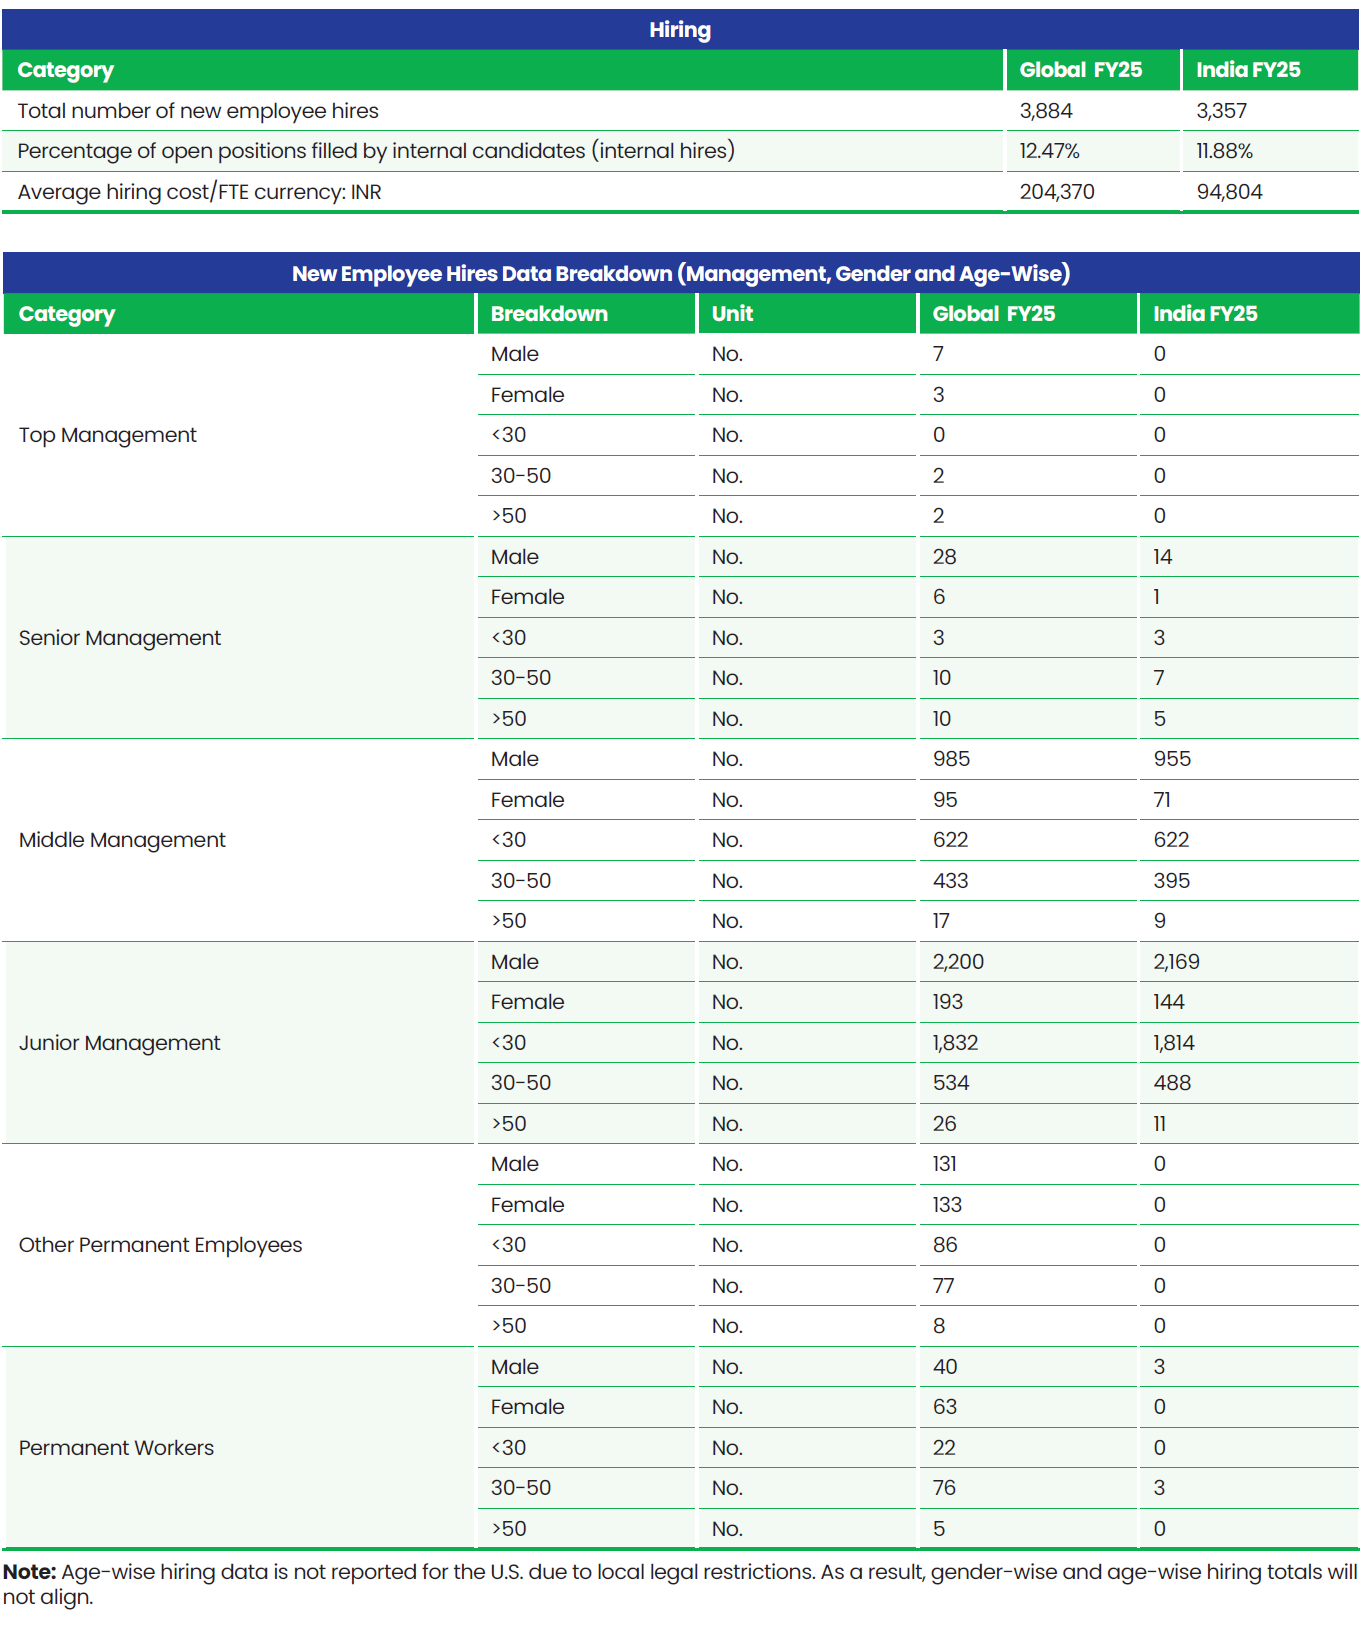Select Other Permanent Employees category cell
1360x1626 pixels.
(x=238, y=1245)
